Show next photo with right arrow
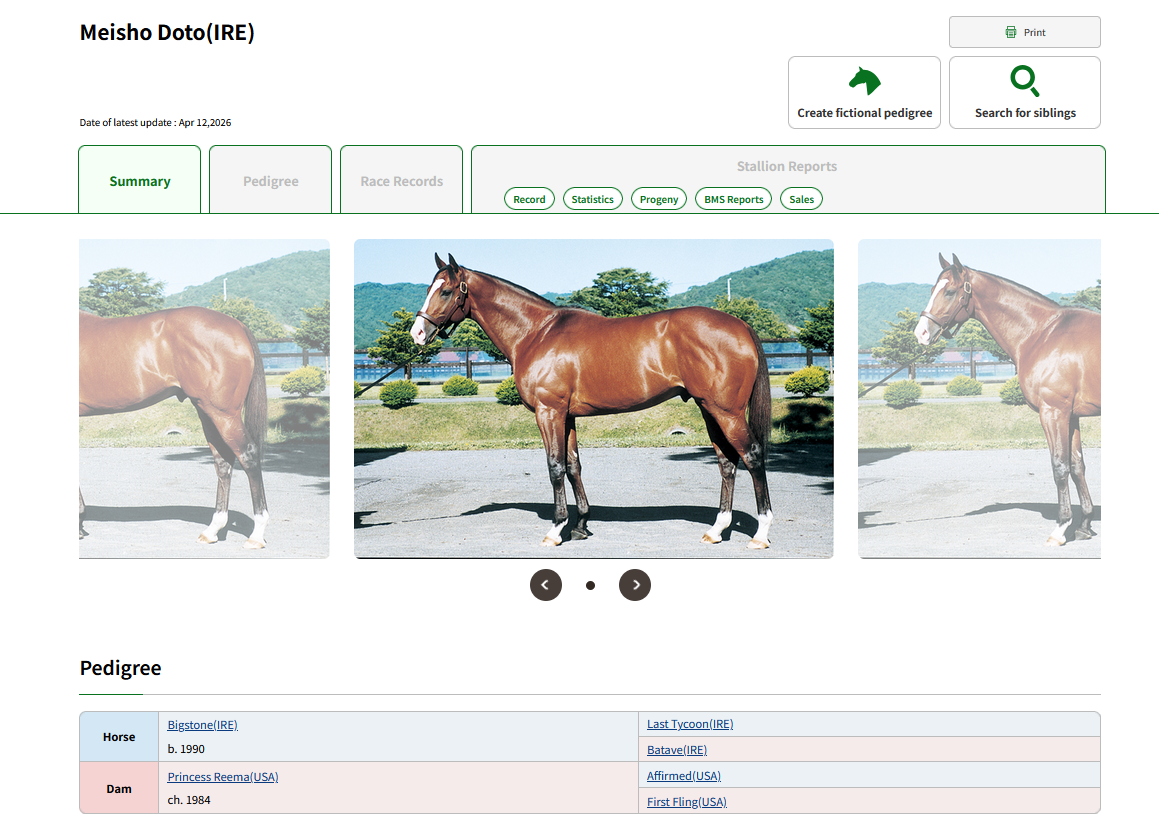Viewport: 1159px width, 822px height. (x=635, y=585)
